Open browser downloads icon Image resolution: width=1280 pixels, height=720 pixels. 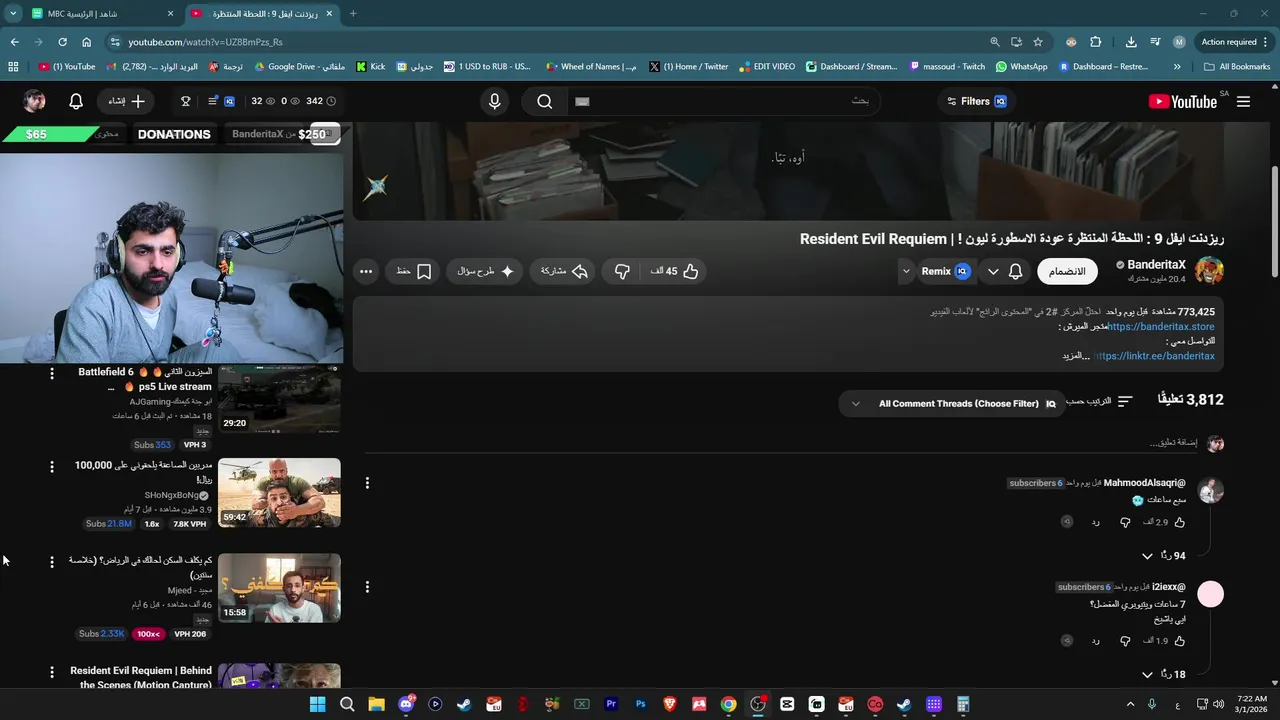pos(1131,42)
